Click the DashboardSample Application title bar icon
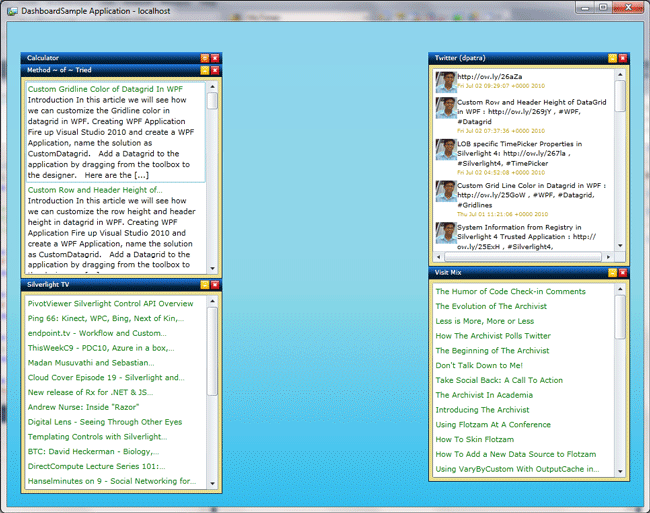The width and height of the screenshot is (650, 513). pos(12,11)
